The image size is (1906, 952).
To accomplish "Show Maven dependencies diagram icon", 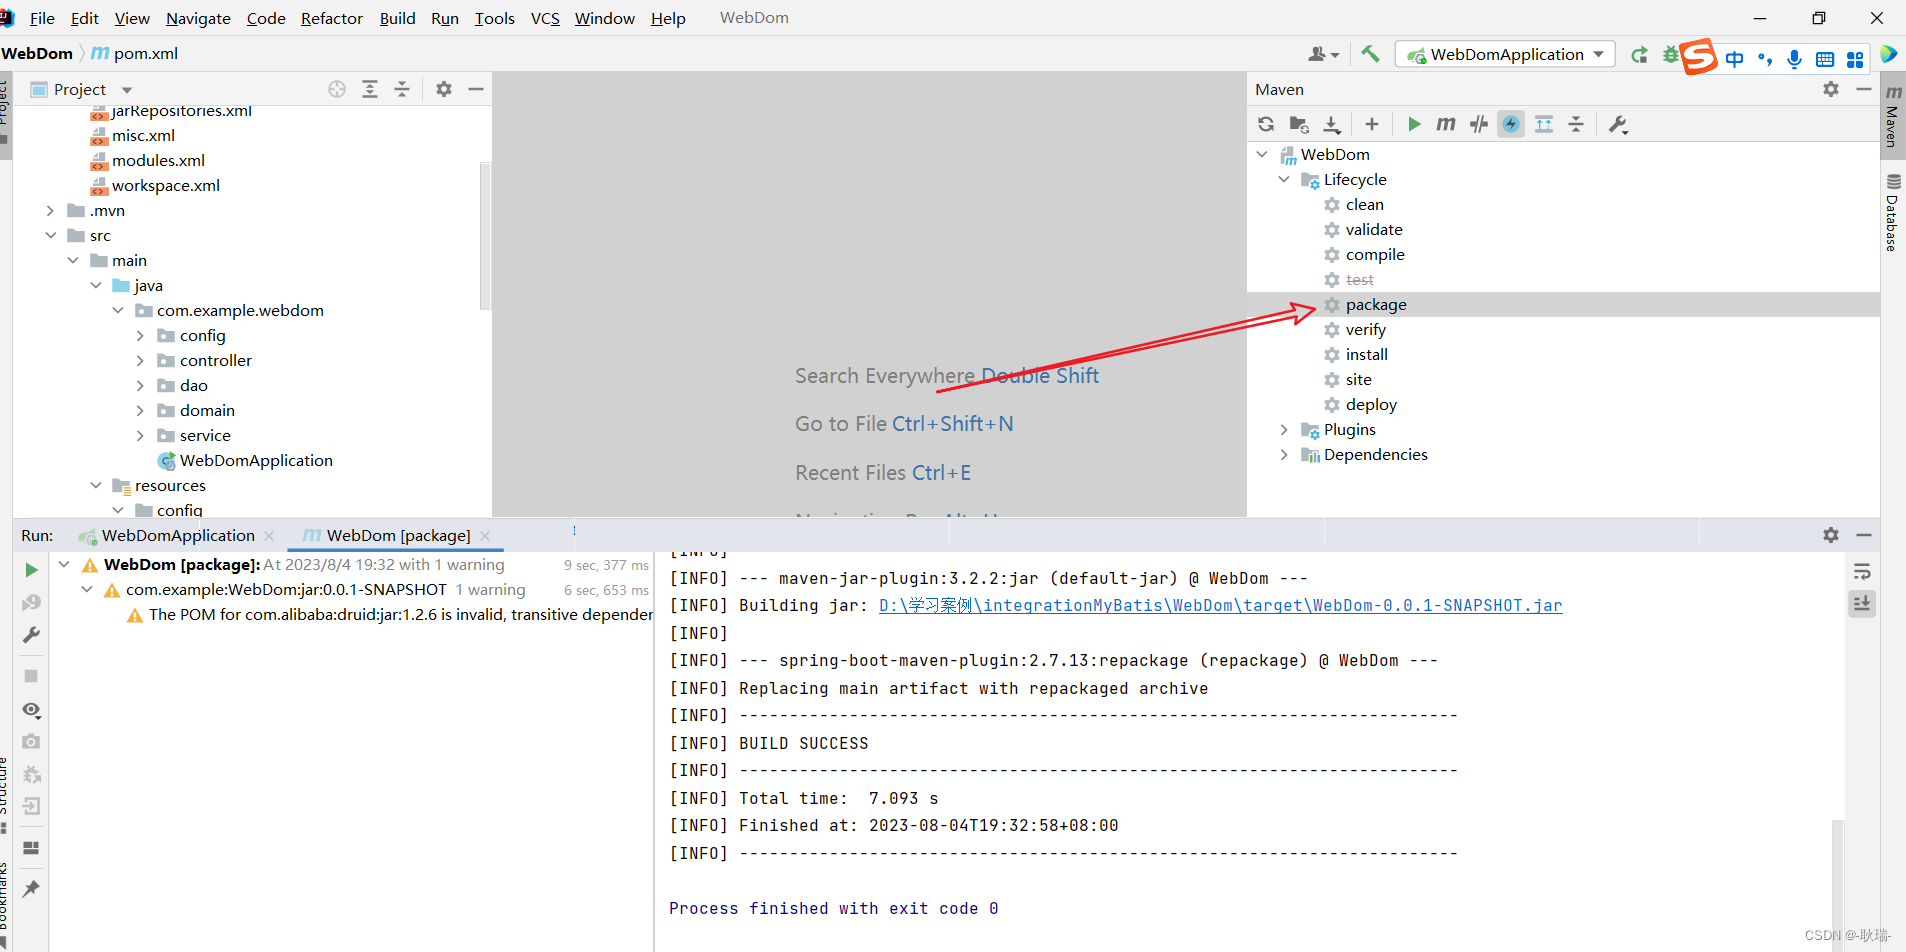I will tap(1544, 124).
